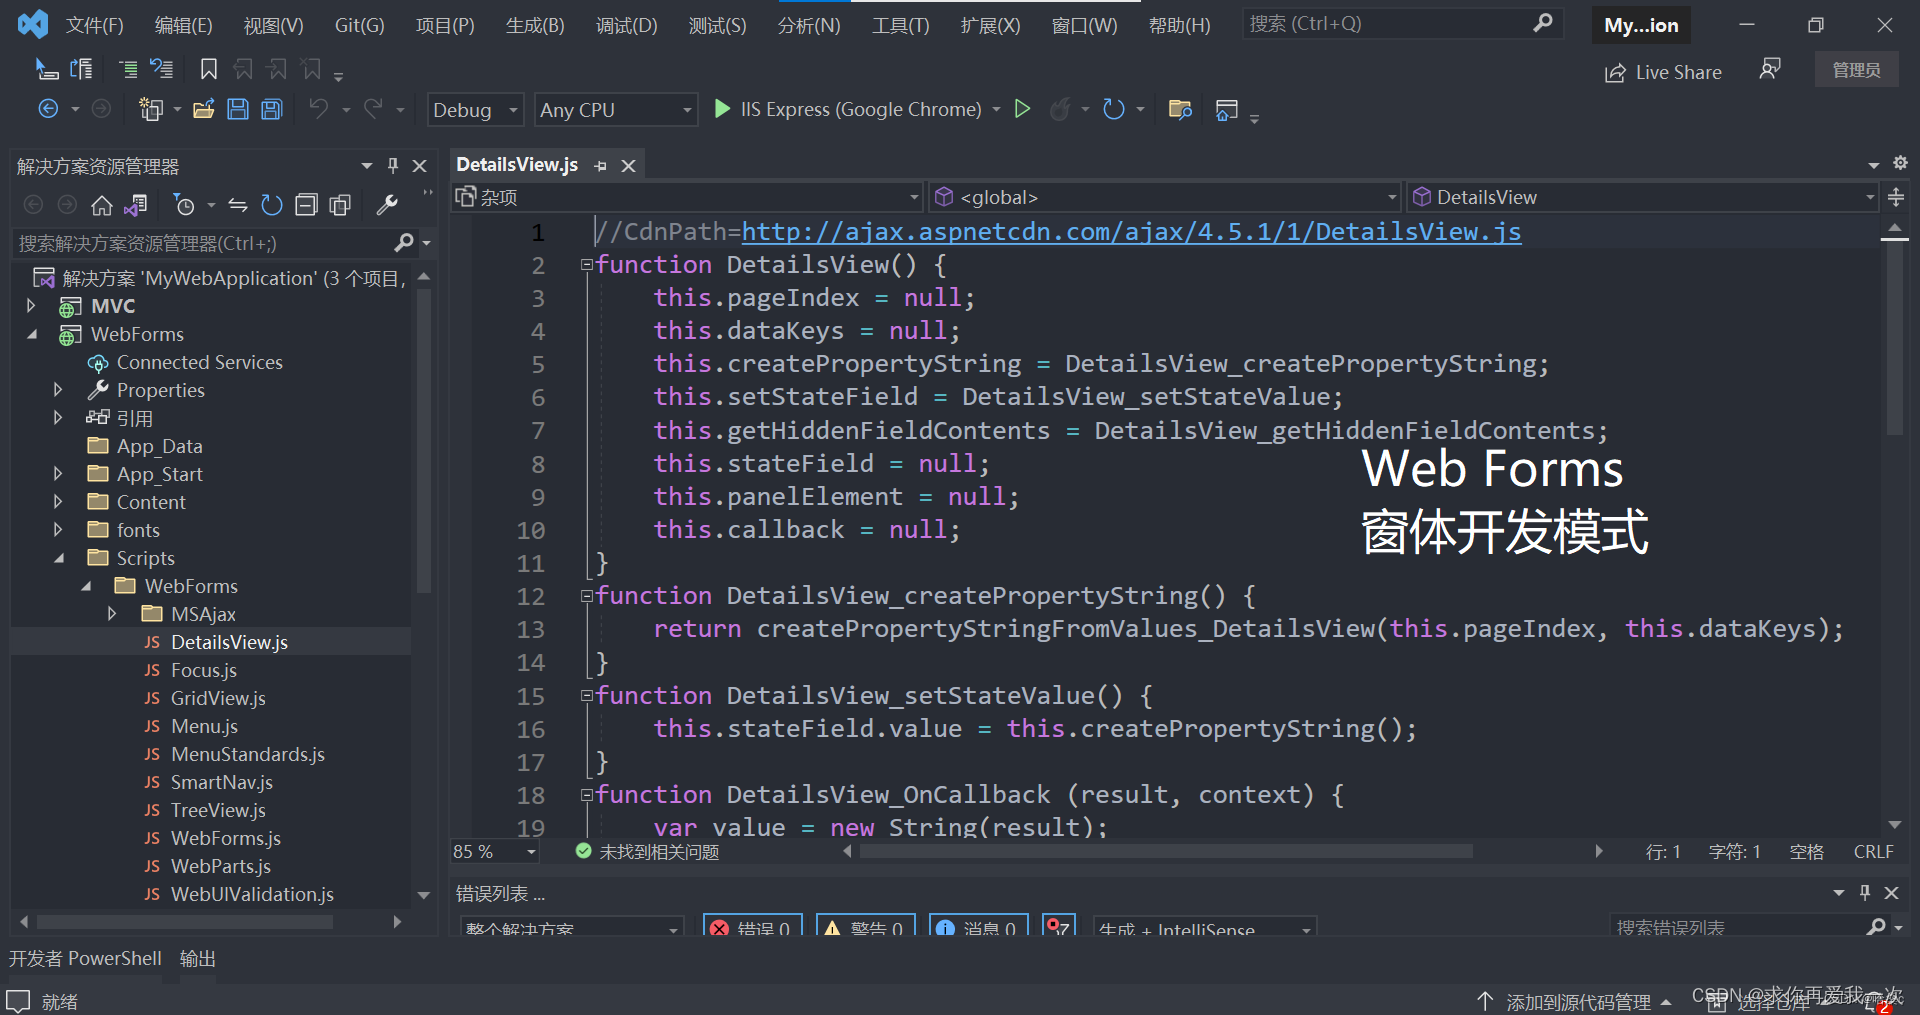Open the Debug configuration dropdown
This screenshot has width=1920, height=1015.
pos(476,109)
